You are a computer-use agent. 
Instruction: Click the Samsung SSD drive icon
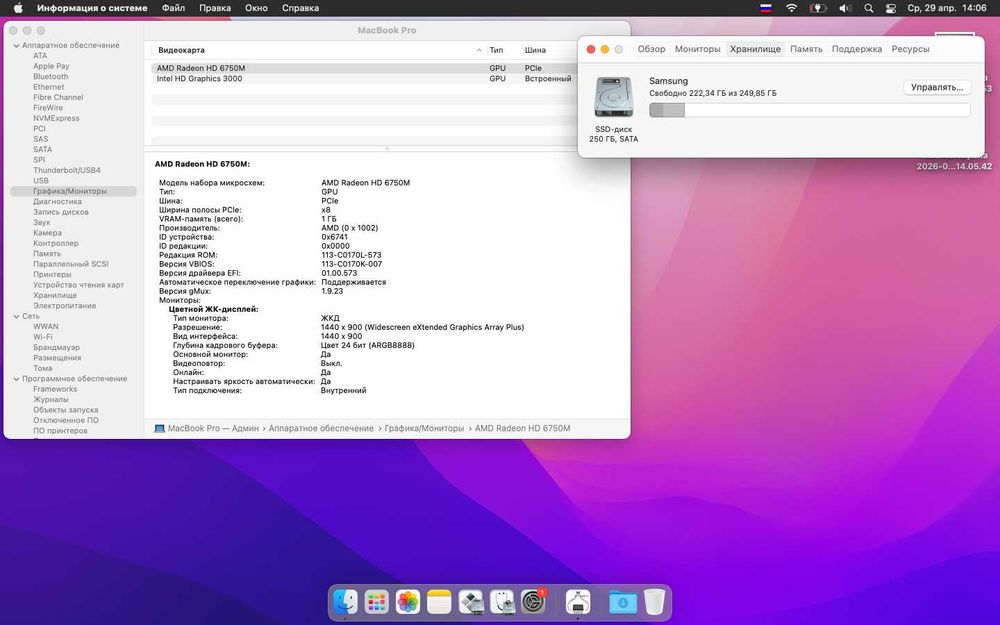(614, 97)
